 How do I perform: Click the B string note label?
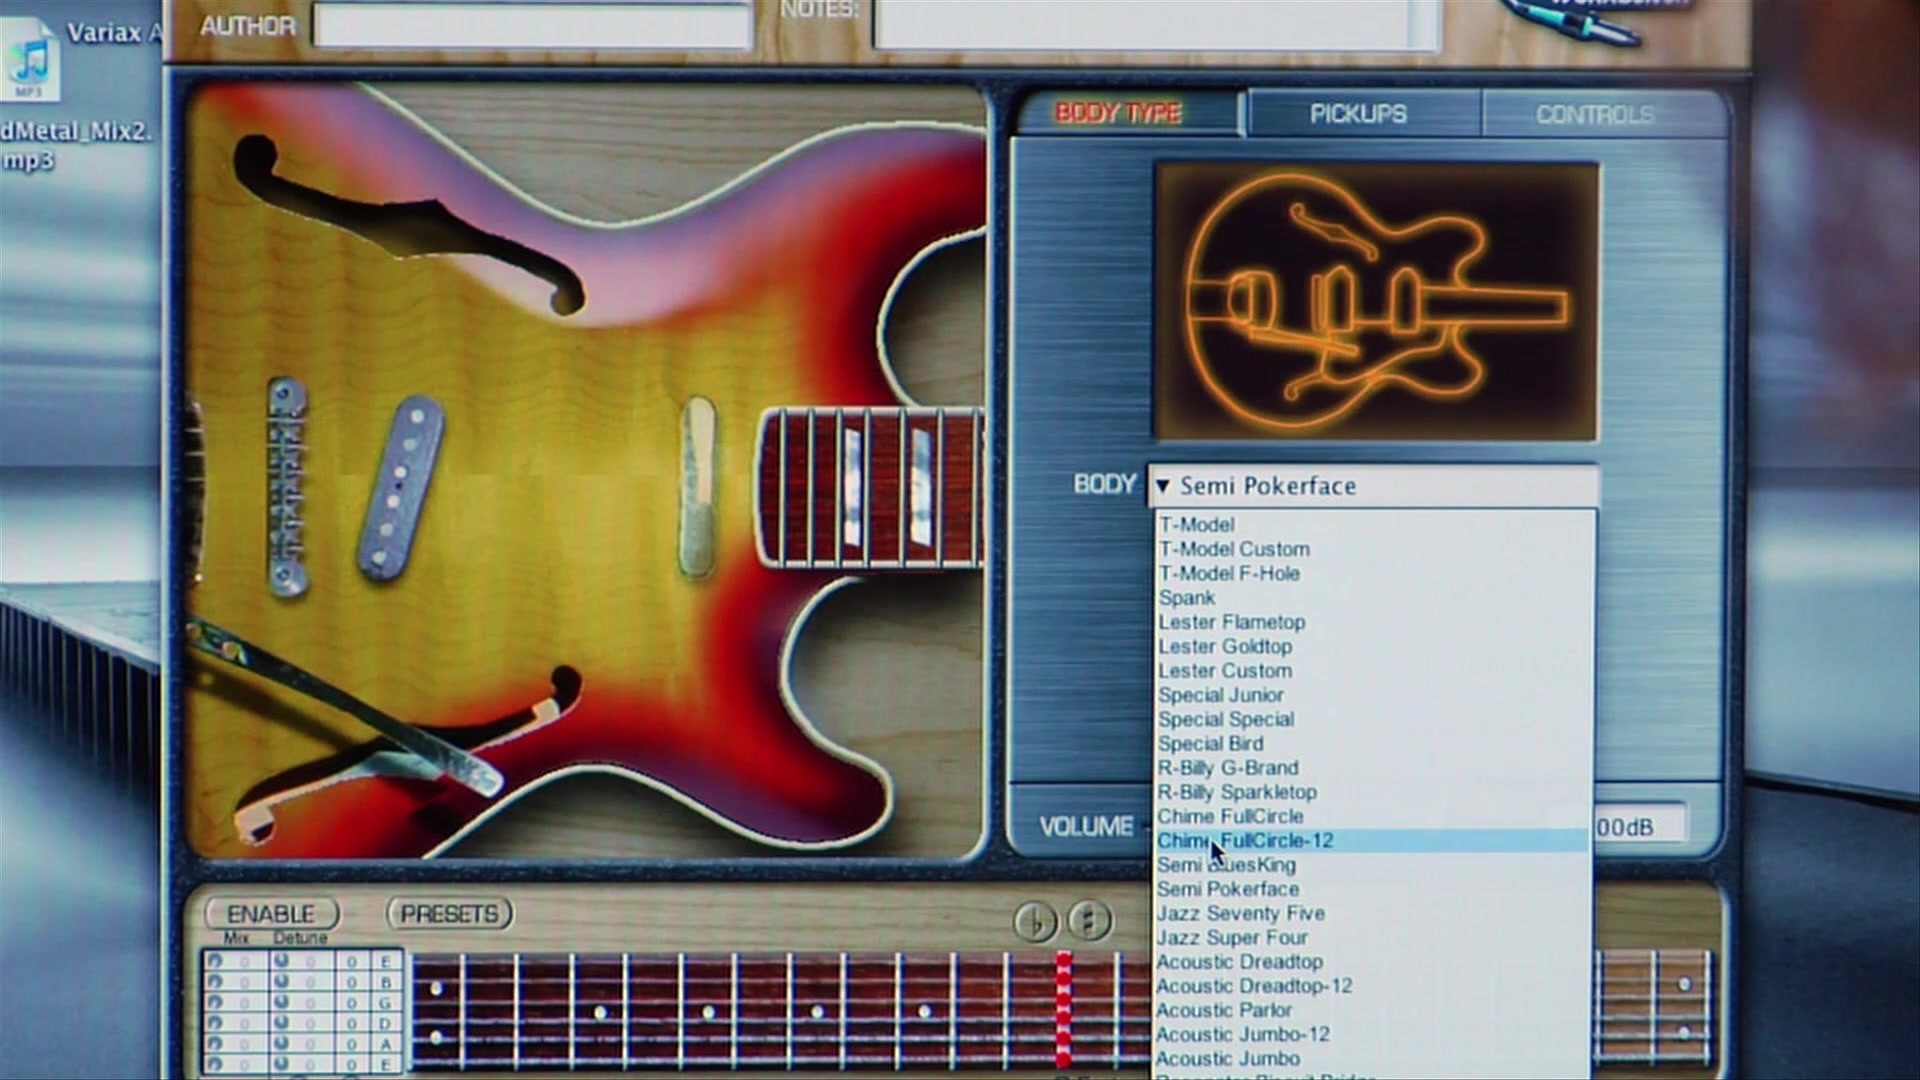385,982
